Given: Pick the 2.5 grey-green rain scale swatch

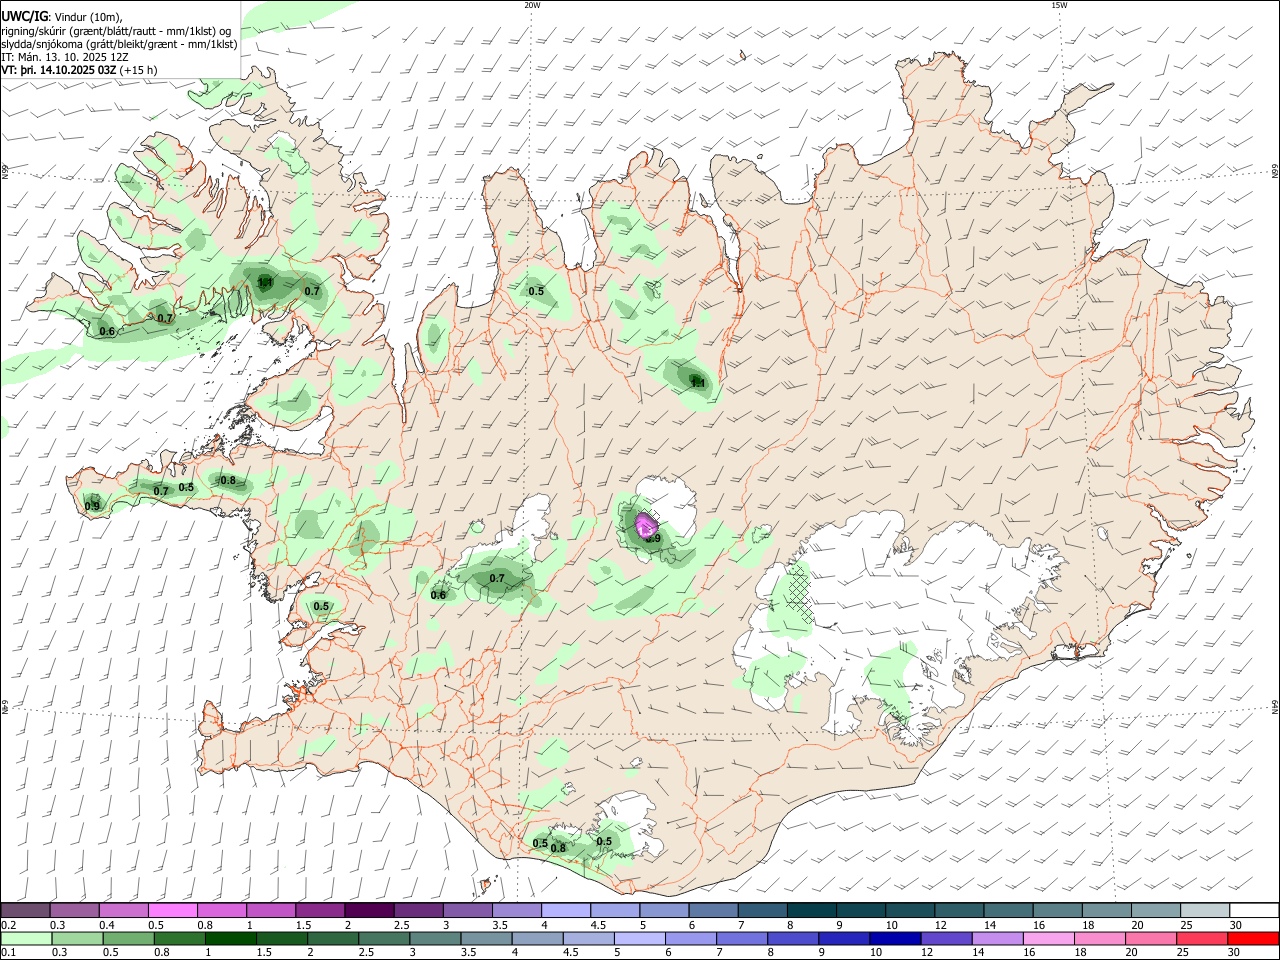Looking at the screenshot, I should pos(384,939).
